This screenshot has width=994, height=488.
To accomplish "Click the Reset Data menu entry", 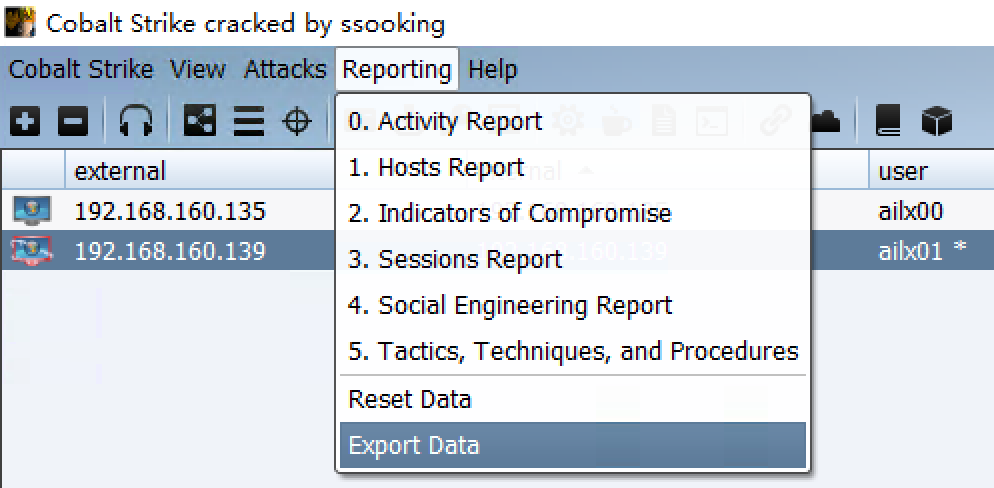I will (x=410, y=400).
